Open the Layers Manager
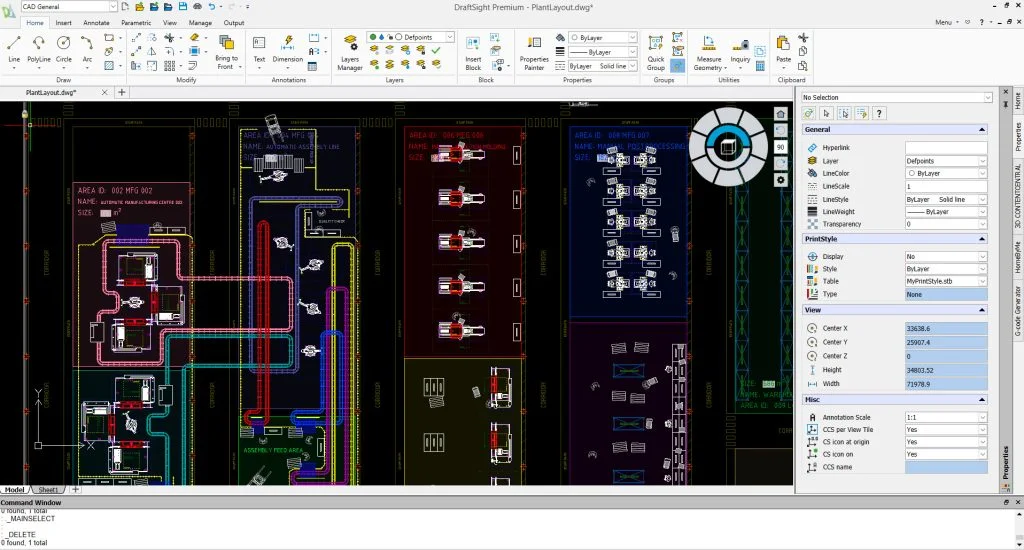Screen dimensions: 1024x550 coord(350,52)
